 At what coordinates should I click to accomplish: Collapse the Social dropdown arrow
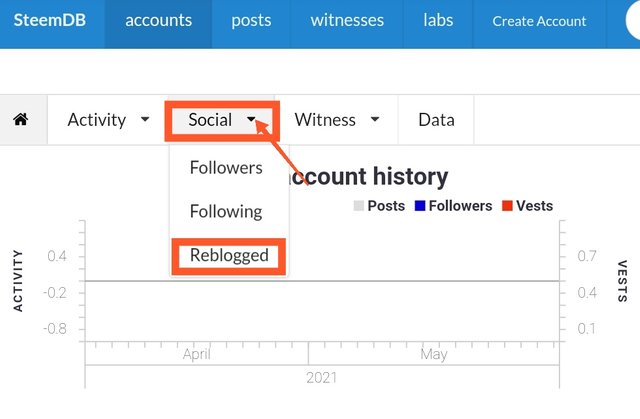point(251,120)
